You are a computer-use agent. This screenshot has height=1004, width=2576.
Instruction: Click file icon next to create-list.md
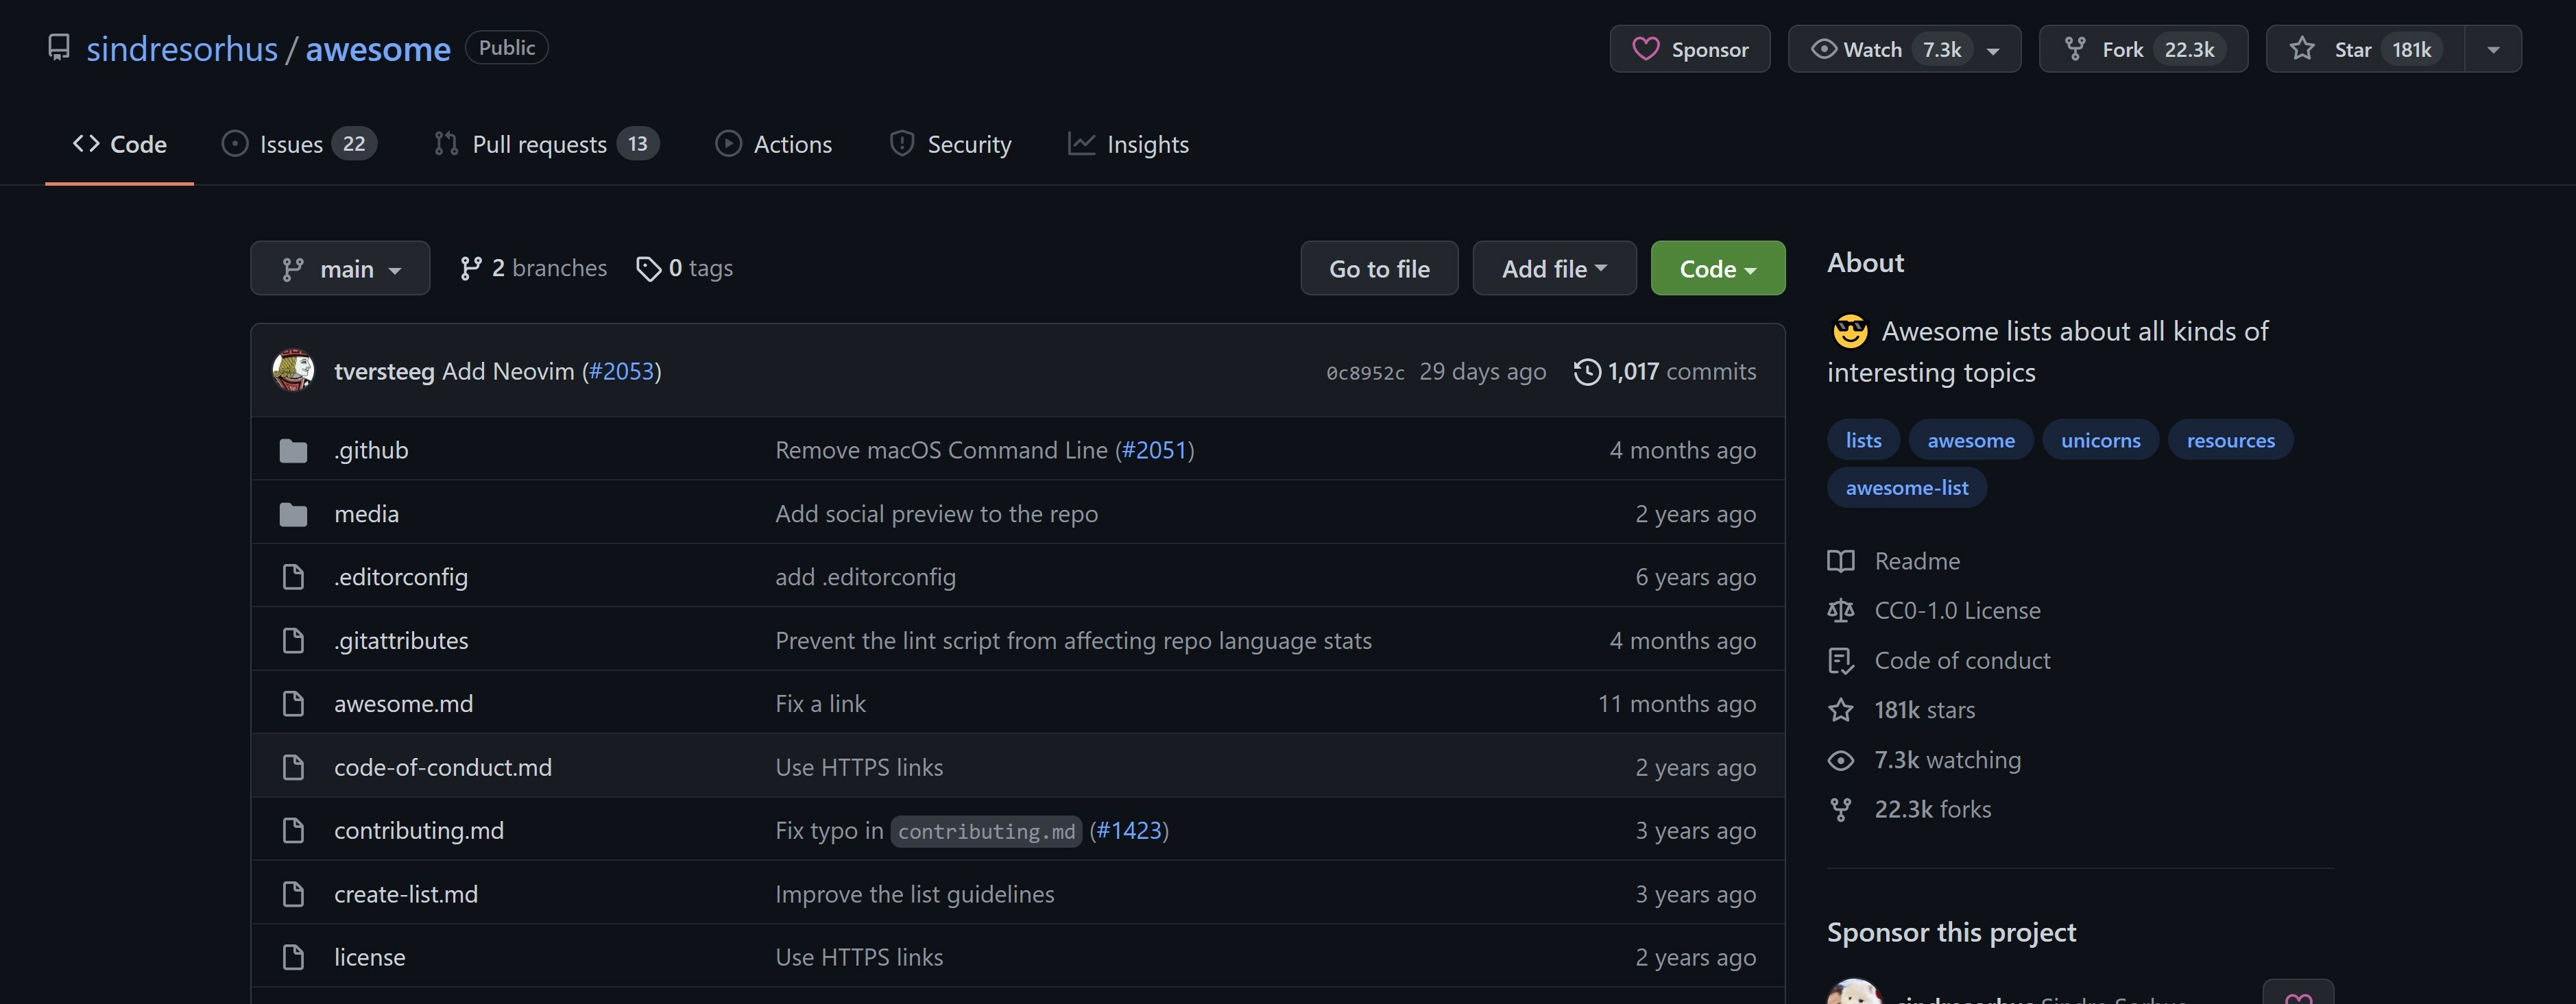[293, 894]
